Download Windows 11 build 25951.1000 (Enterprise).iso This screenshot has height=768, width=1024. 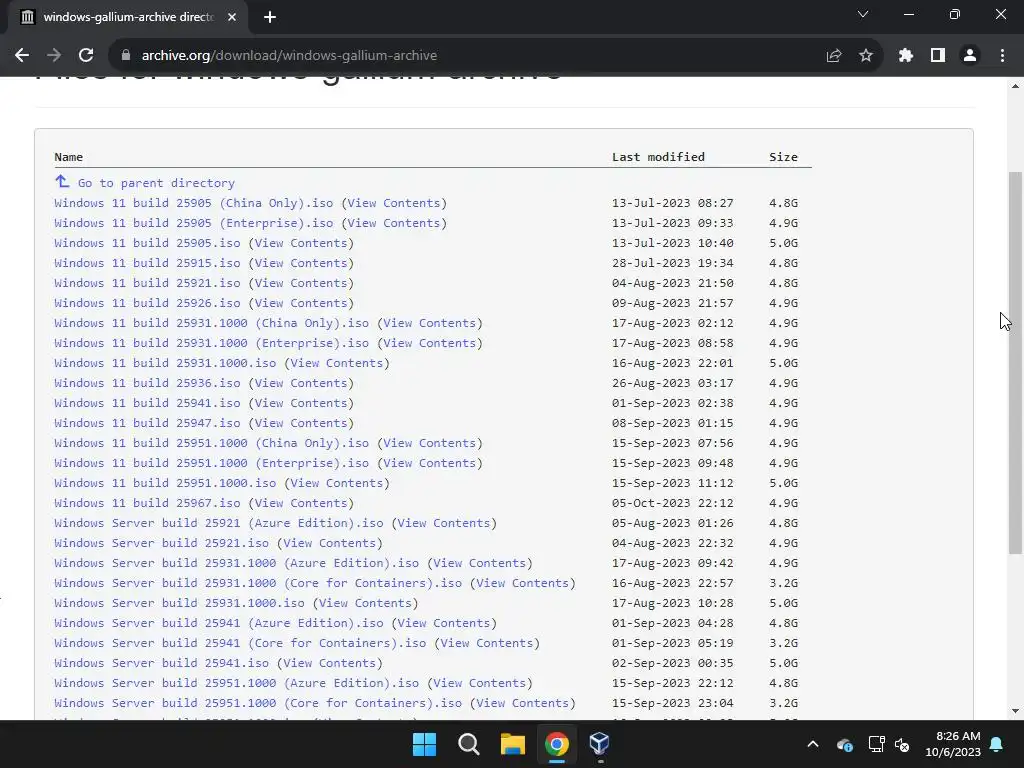click(212, 463)
